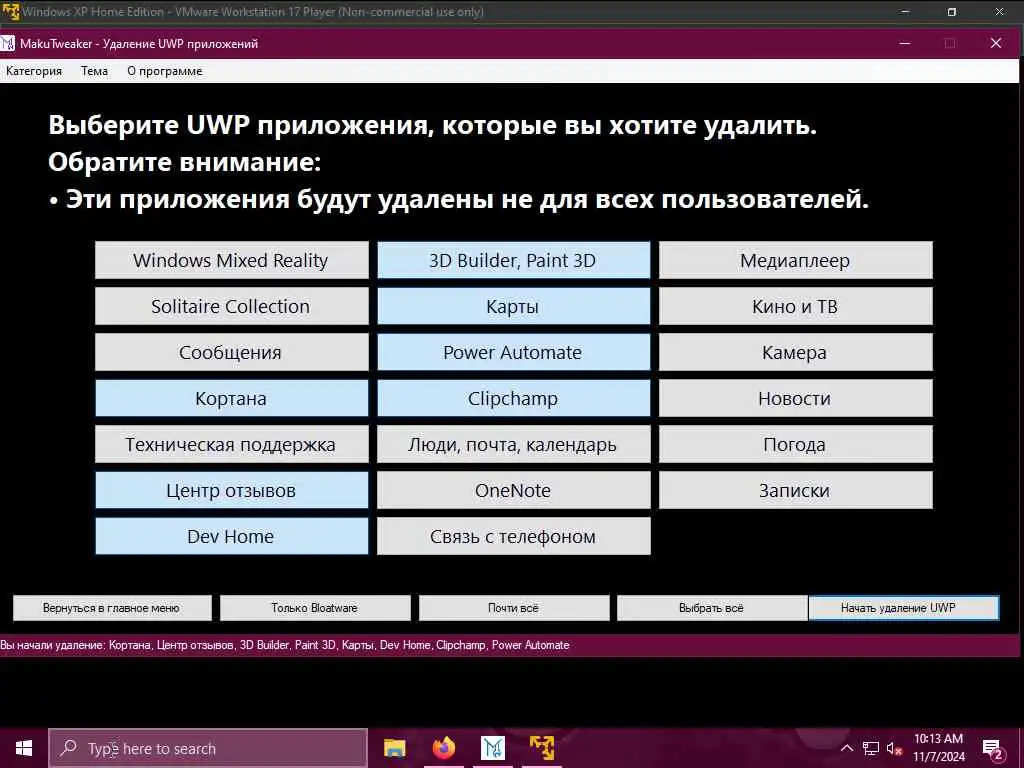The image size is (1024, 768).
Task: Select the Новости app button
Action: 795,398
